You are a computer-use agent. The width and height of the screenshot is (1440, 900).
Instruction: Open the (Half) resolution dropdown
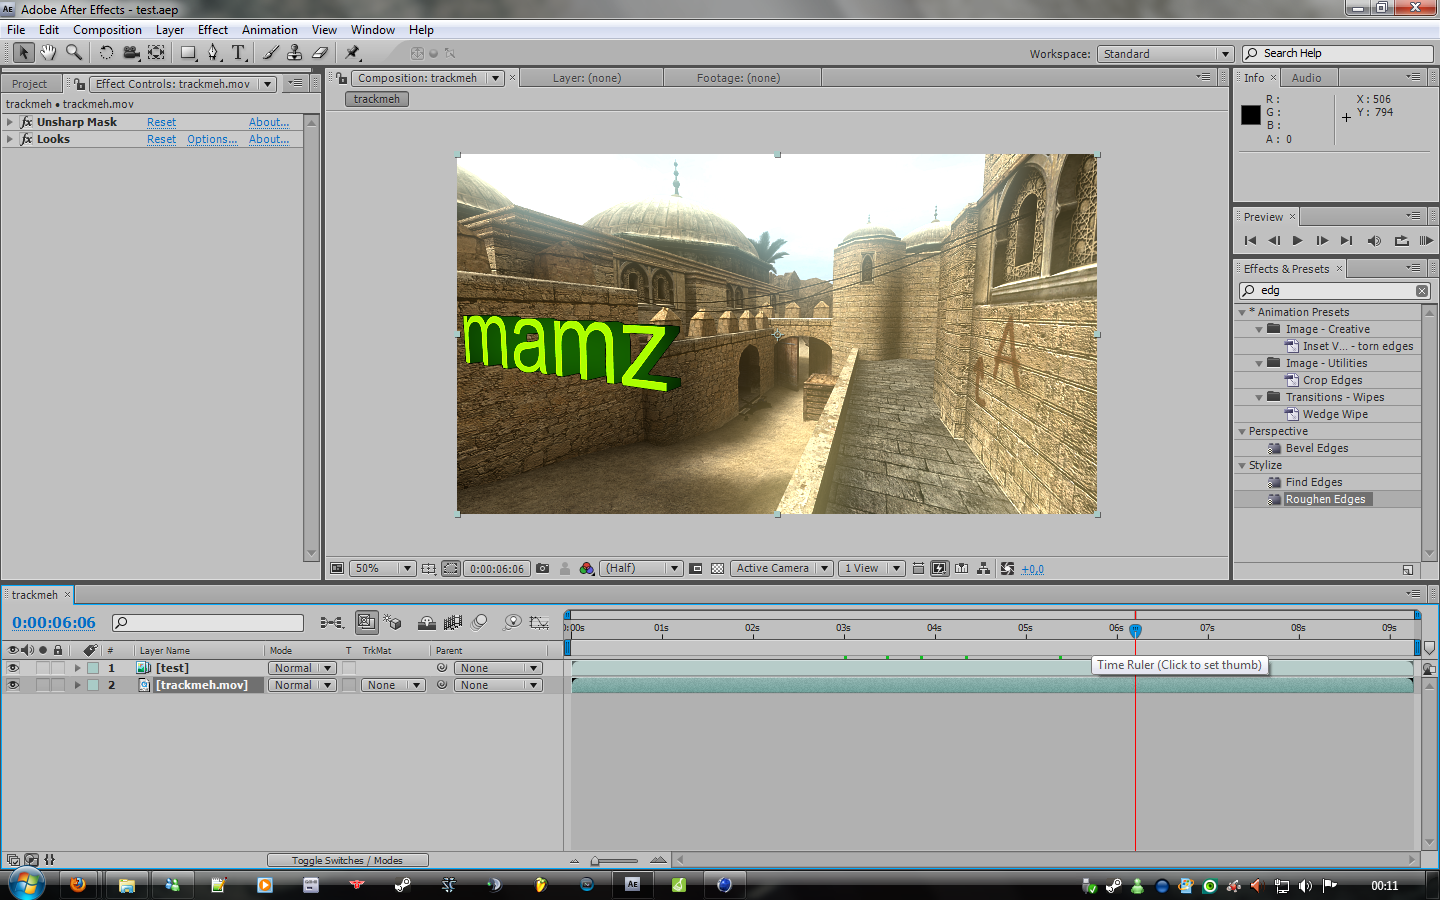coord(641,568)
